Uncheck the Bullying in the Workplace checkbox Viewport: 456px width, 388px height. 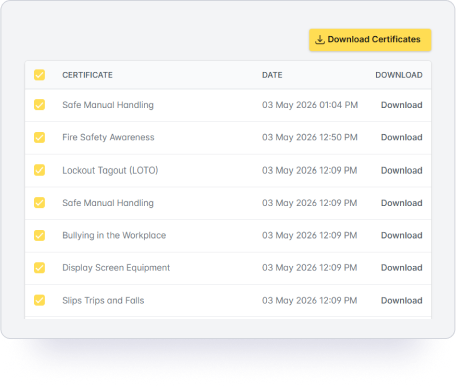point(39,235)
